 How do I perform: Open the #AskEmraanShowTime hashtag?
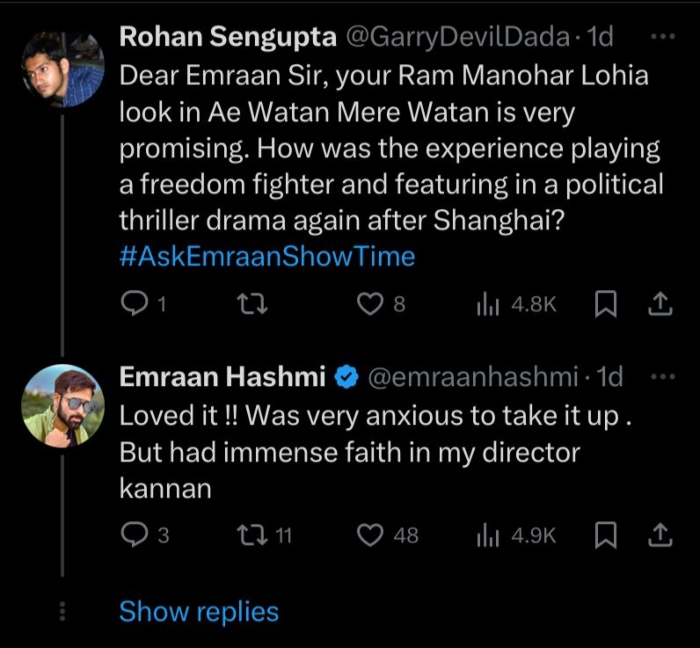point(266,256)
